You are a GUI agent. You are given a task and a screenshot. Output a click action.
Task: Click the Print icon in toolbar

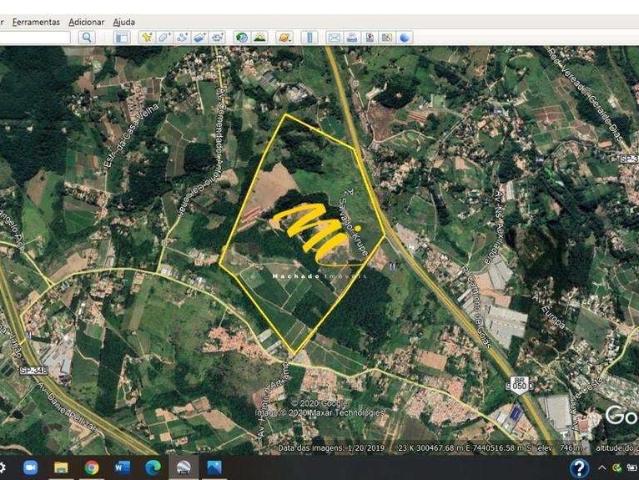tap(351, 37)
